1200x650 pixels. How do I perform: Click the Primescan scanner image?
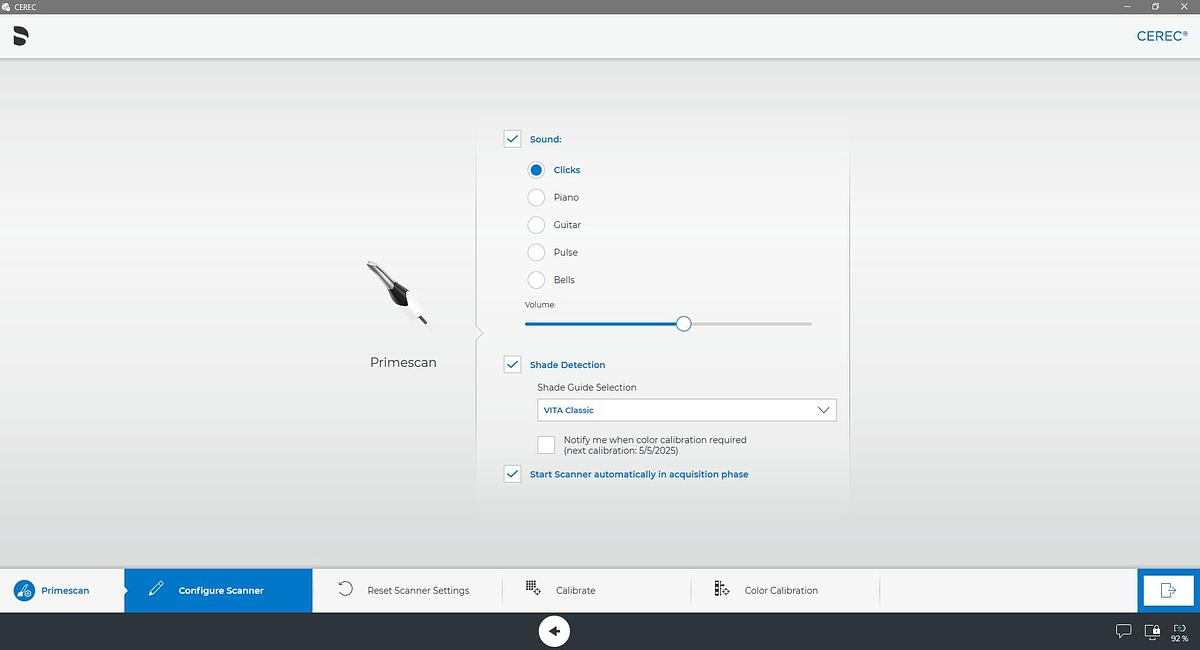tap(398, 293)
